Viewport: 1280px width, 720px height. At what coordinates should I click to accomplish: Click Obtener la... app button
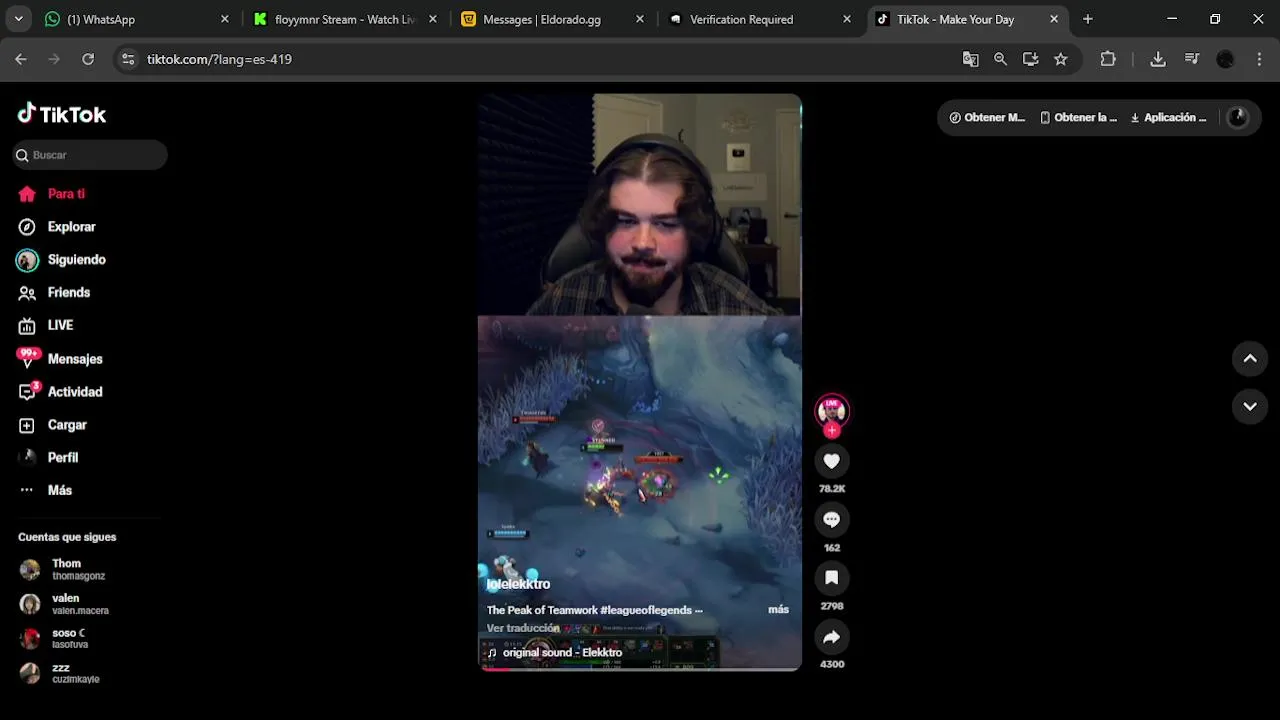click(x=1078, y=118)
